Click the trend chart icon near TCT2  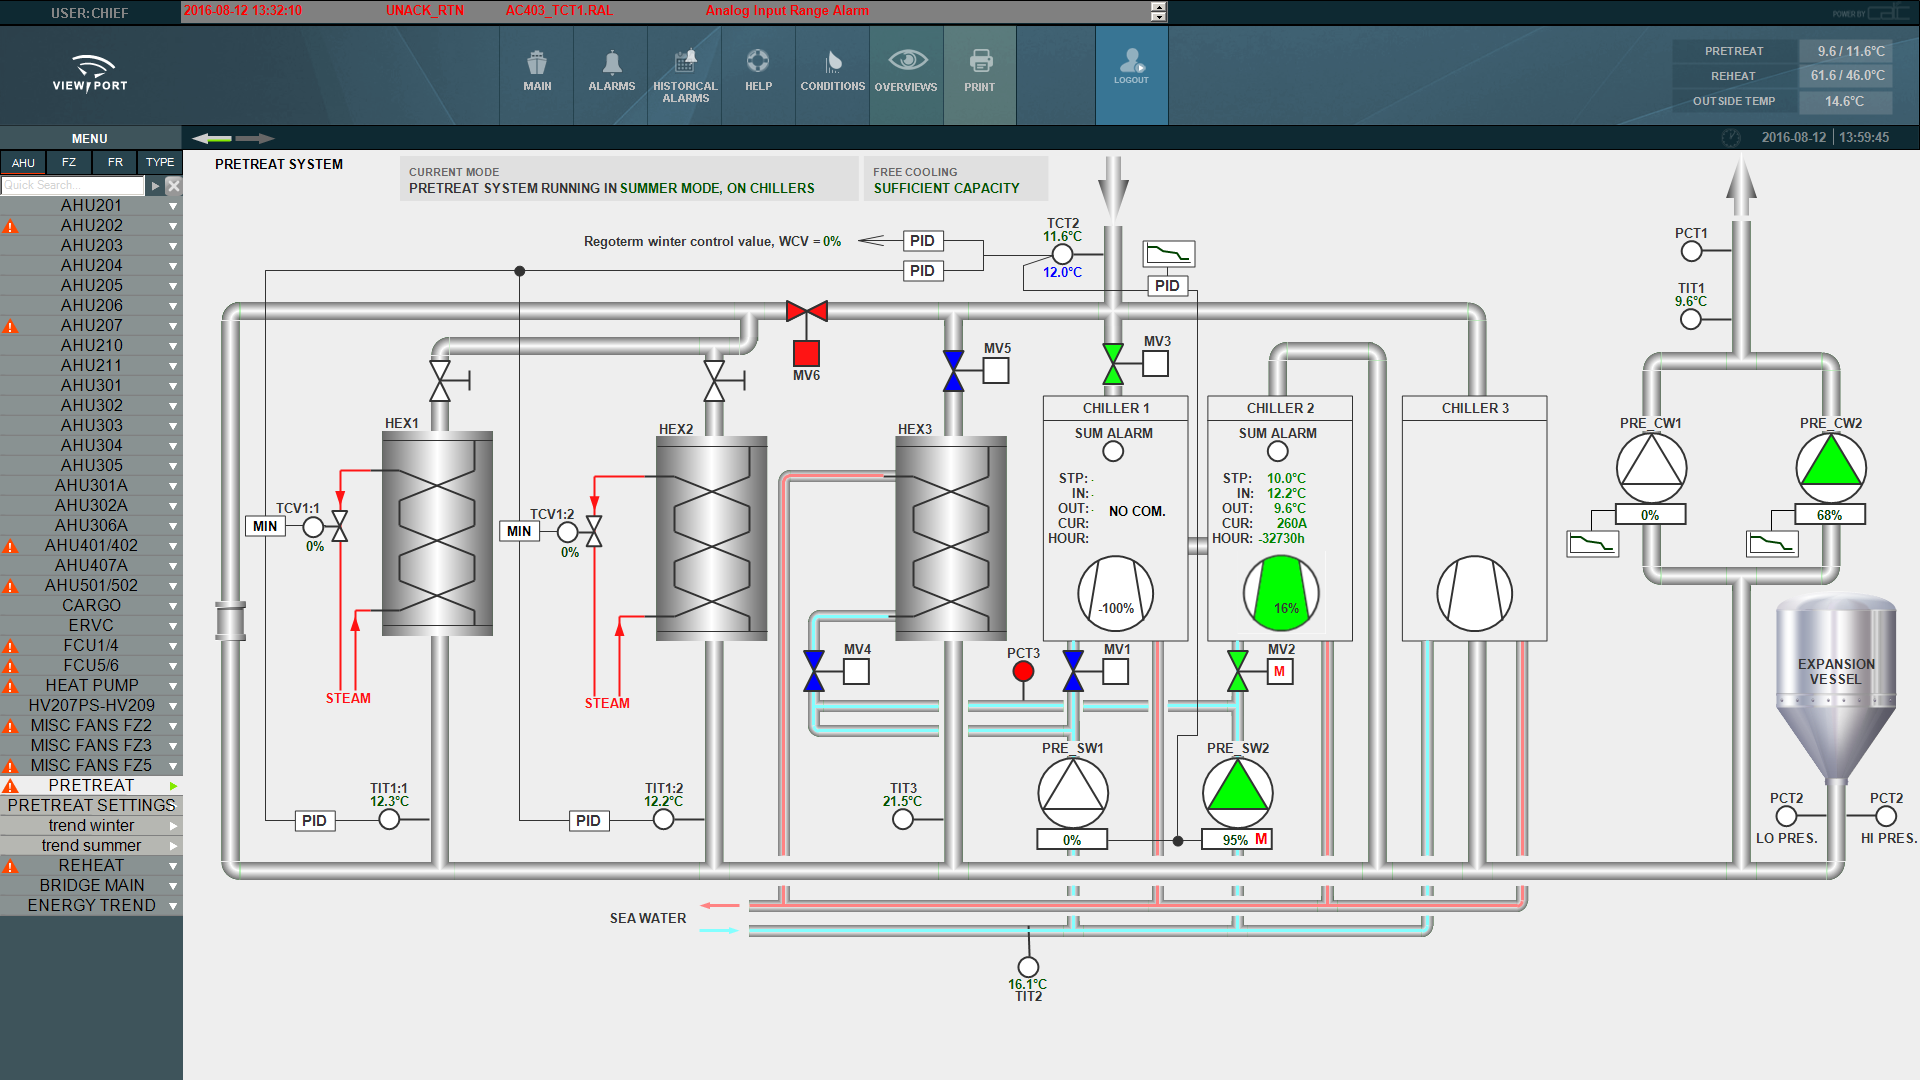coord(1168,253)
